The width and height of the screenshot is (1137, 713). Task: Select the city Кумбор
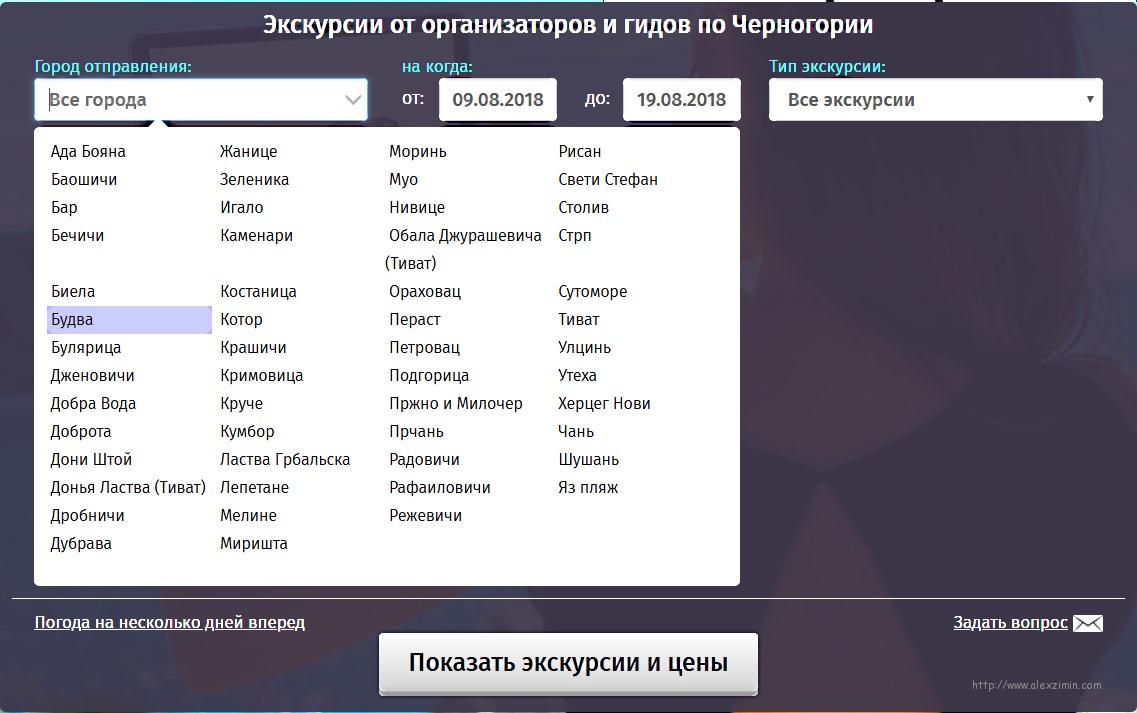[x=247, y=432]
